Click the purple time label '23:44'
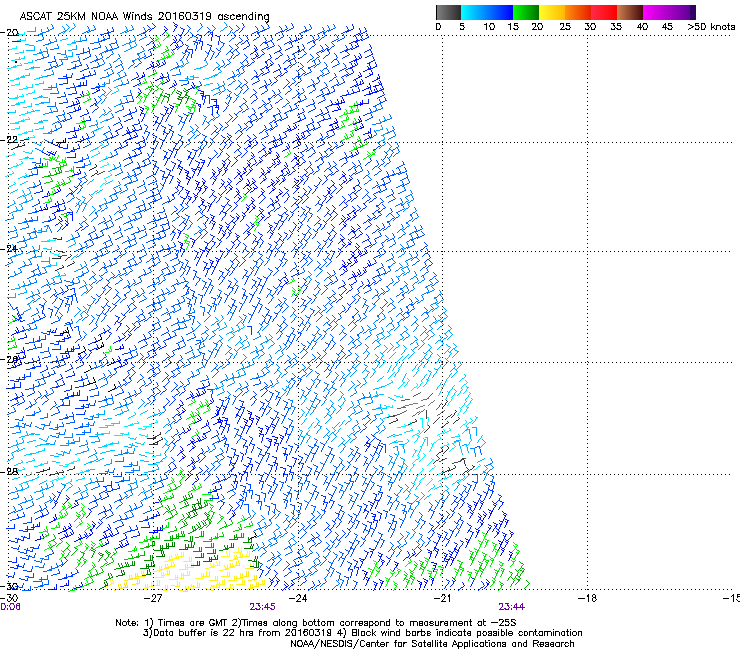This screenshot has height=650, width=740. click(x=512, y=607)
